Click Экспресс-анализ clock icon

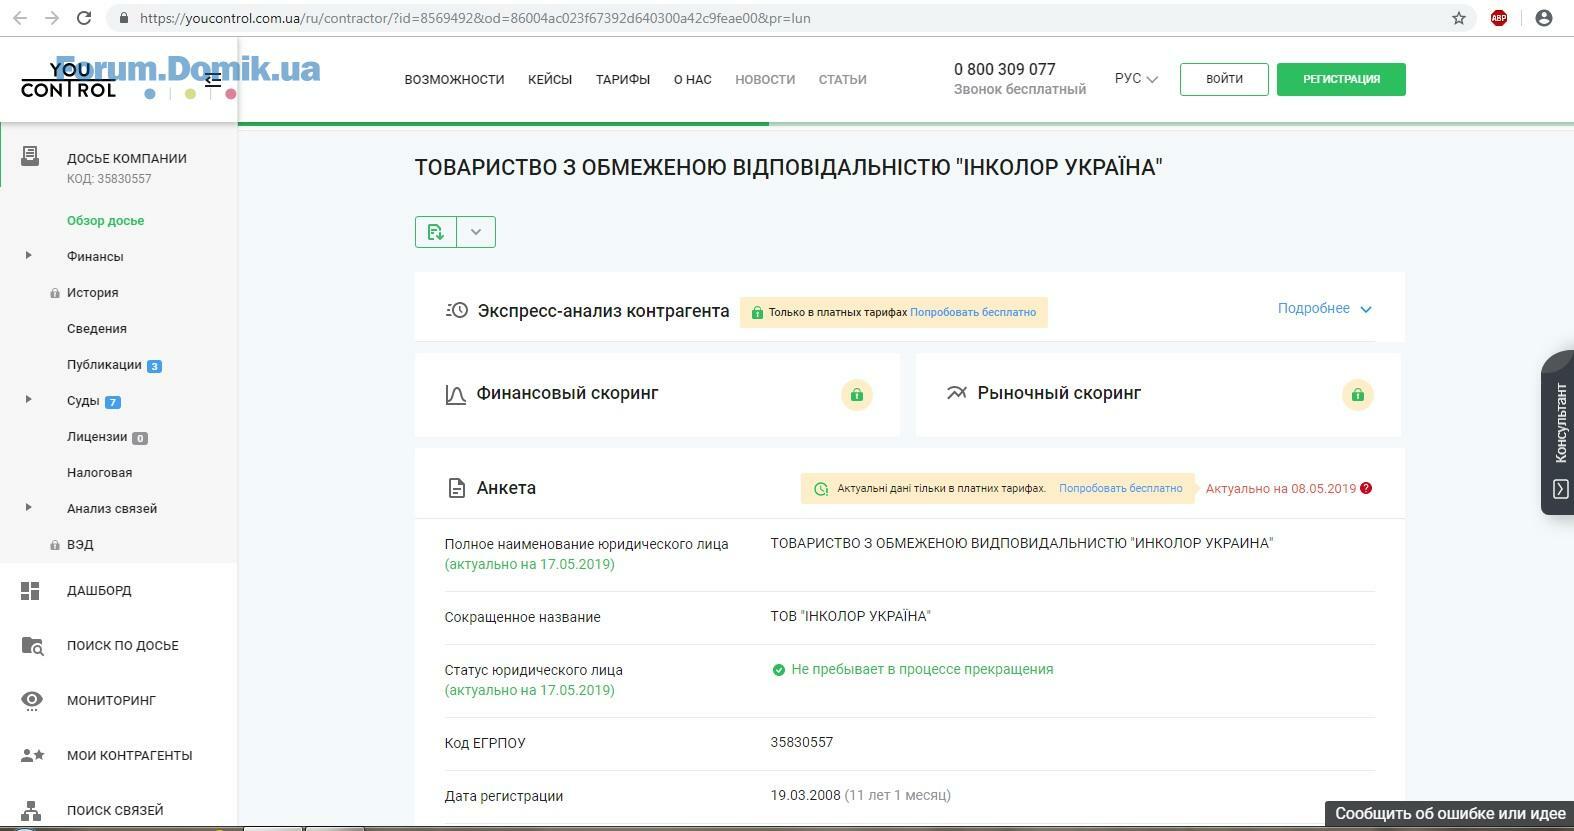(x=456, y=310)
